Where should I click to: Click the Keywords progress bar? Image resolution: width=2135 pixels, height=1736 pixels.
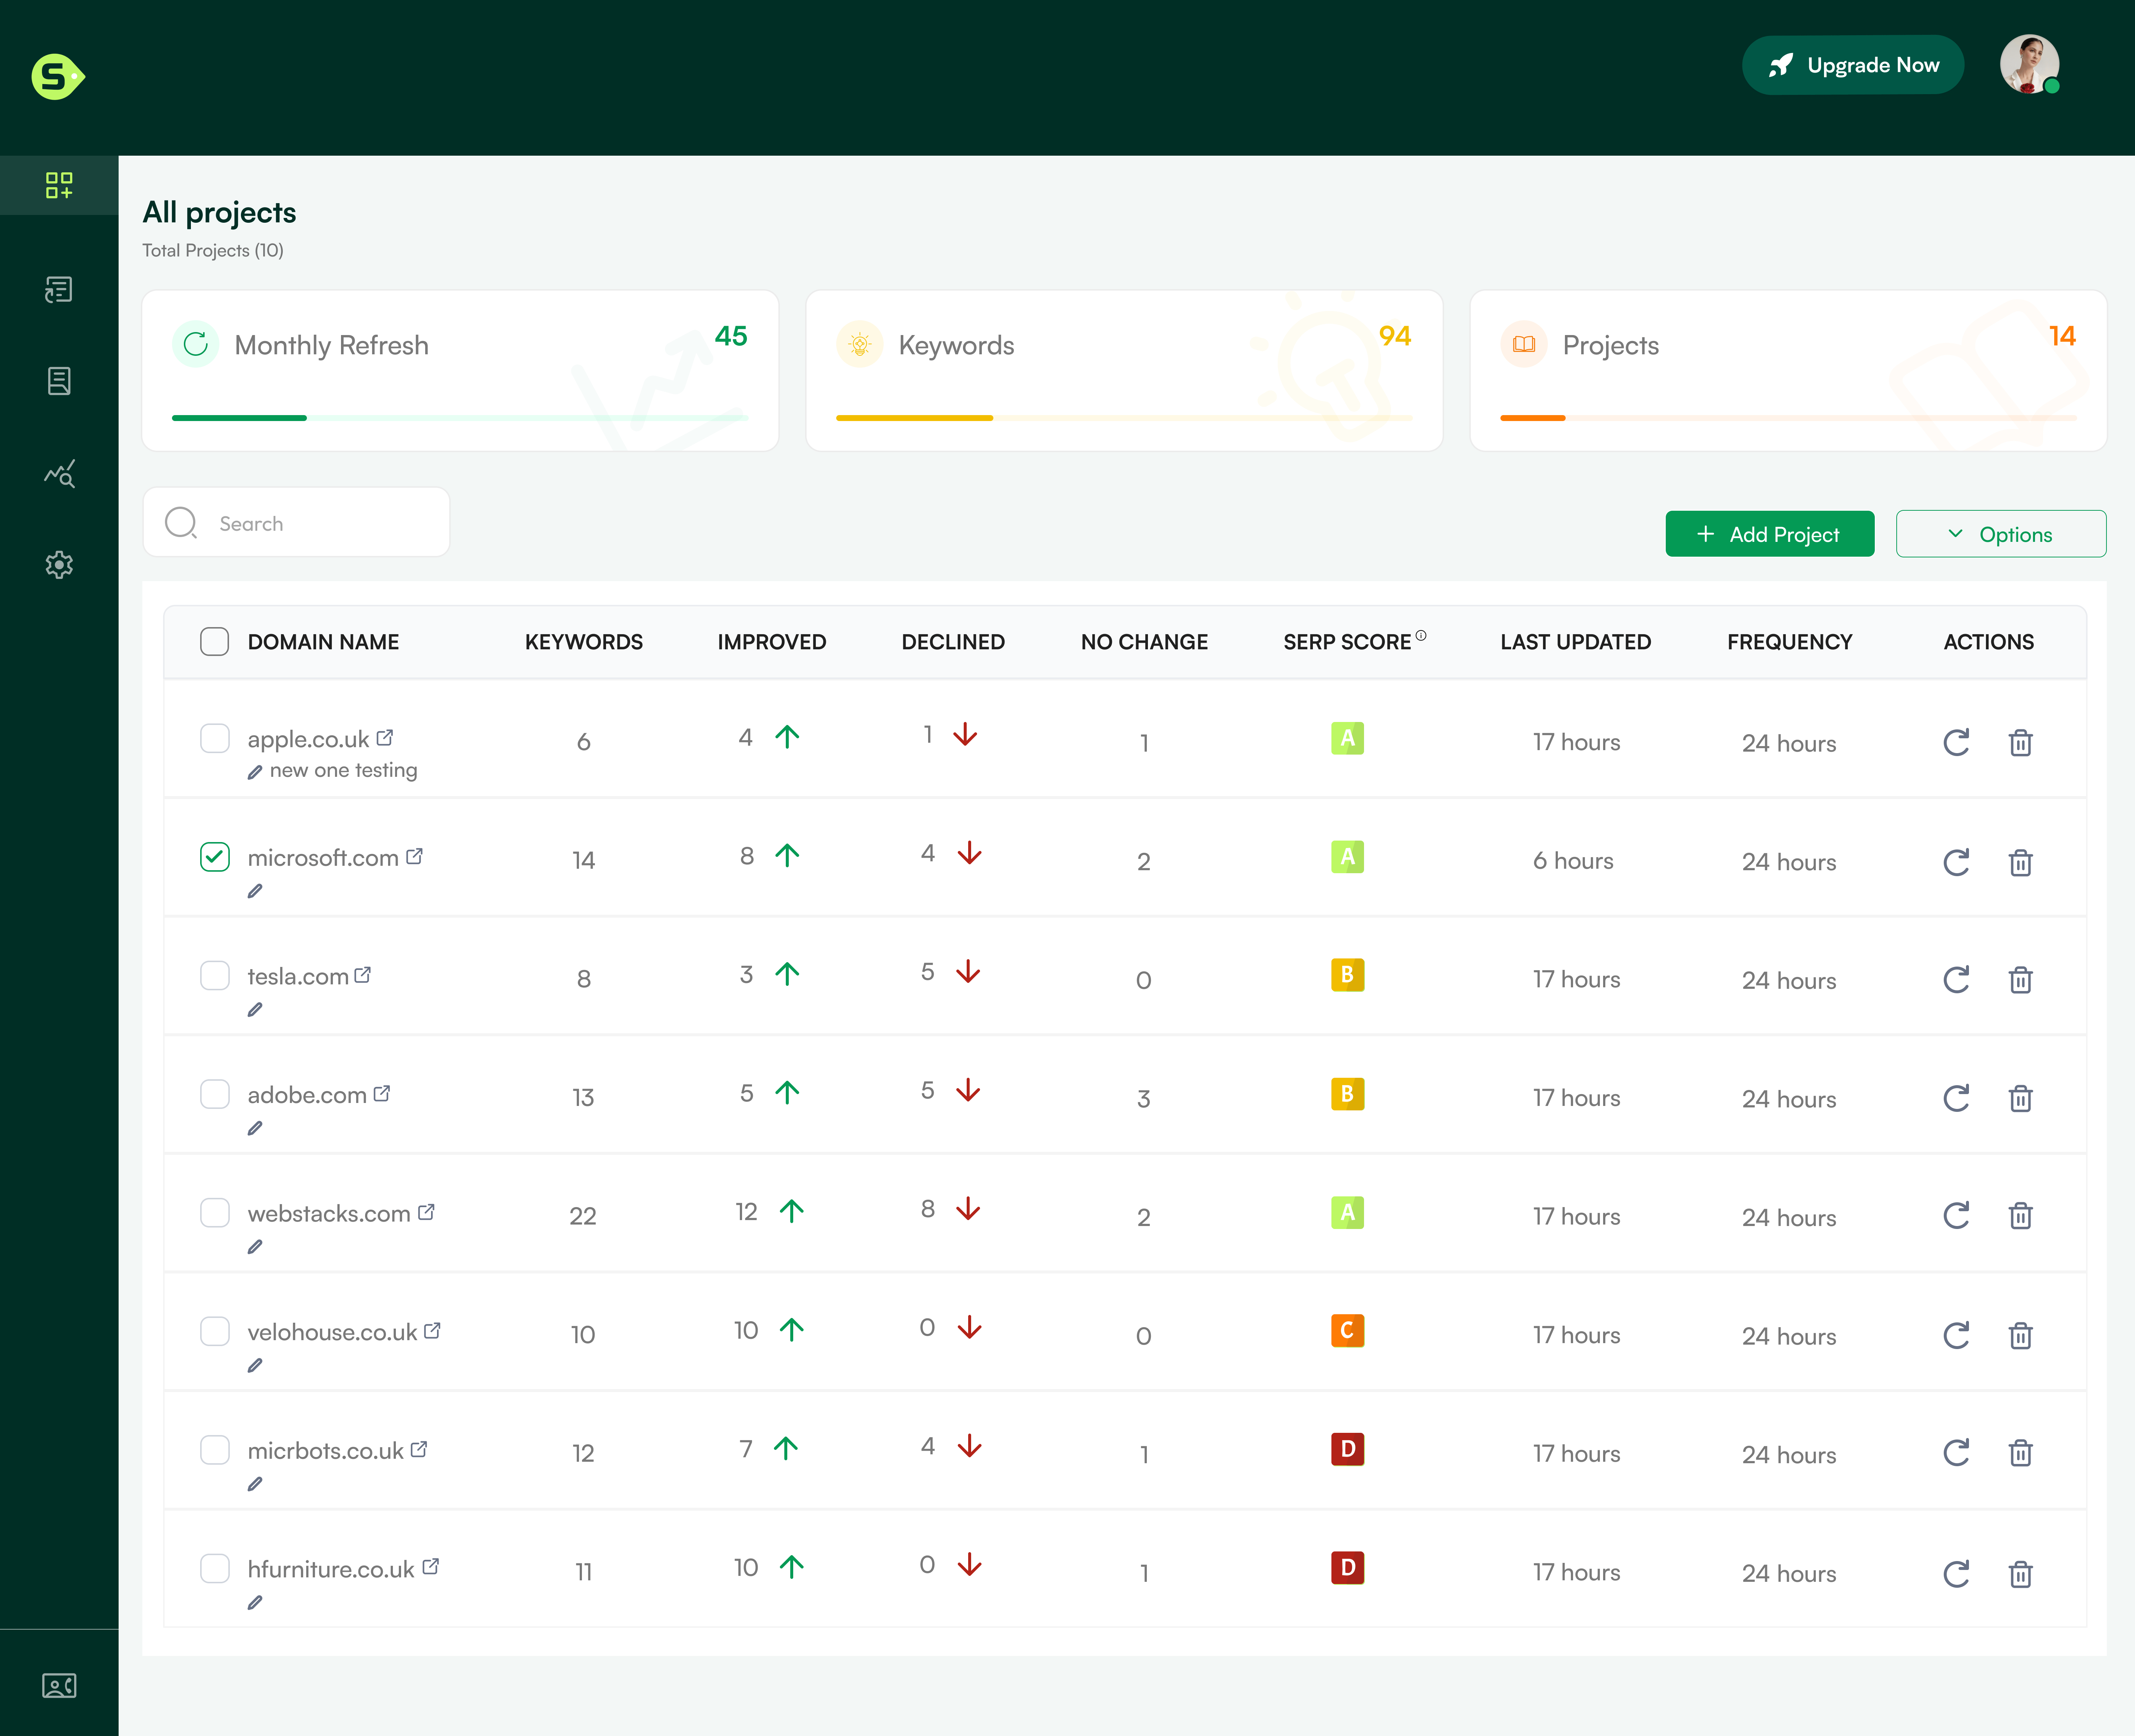pos(1124,418)
